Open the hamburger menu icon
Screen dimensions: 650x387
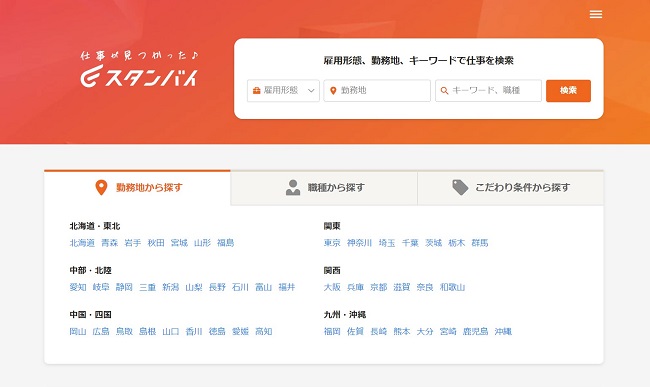point(596,15)
